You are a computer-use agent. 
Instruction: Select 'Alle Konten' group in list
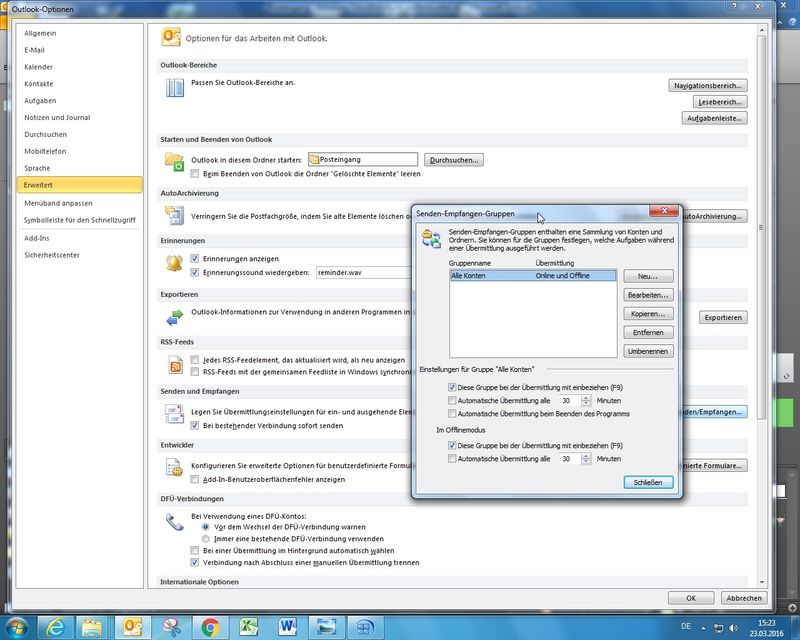click(532, 275)
